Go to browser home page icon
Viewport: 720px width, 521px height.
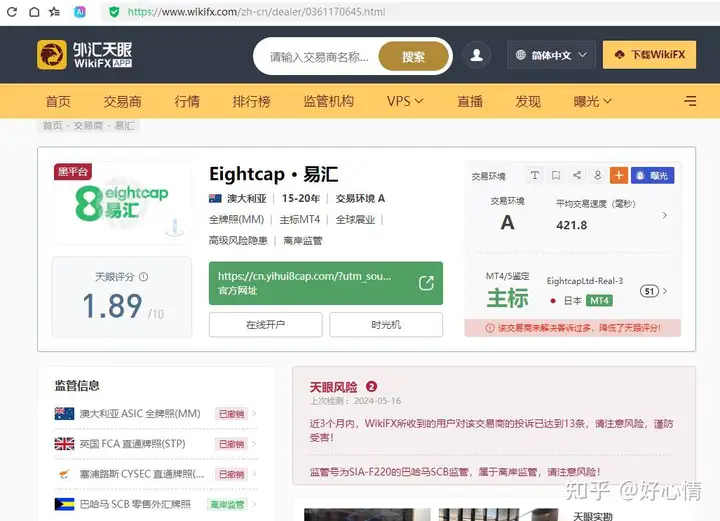point(34,11)
